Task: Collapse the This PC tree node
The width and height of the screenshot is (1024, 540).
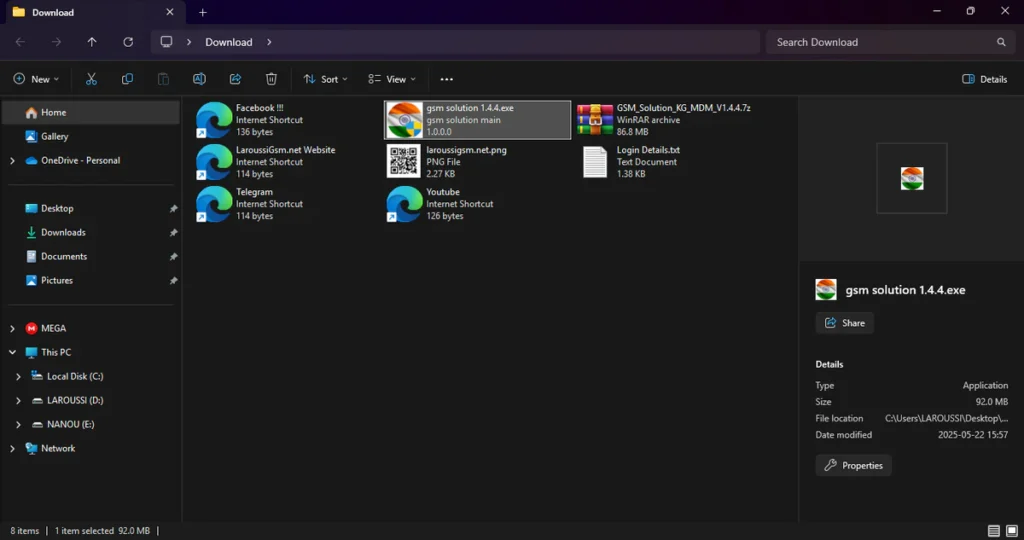Action: [x=12, y=352]
